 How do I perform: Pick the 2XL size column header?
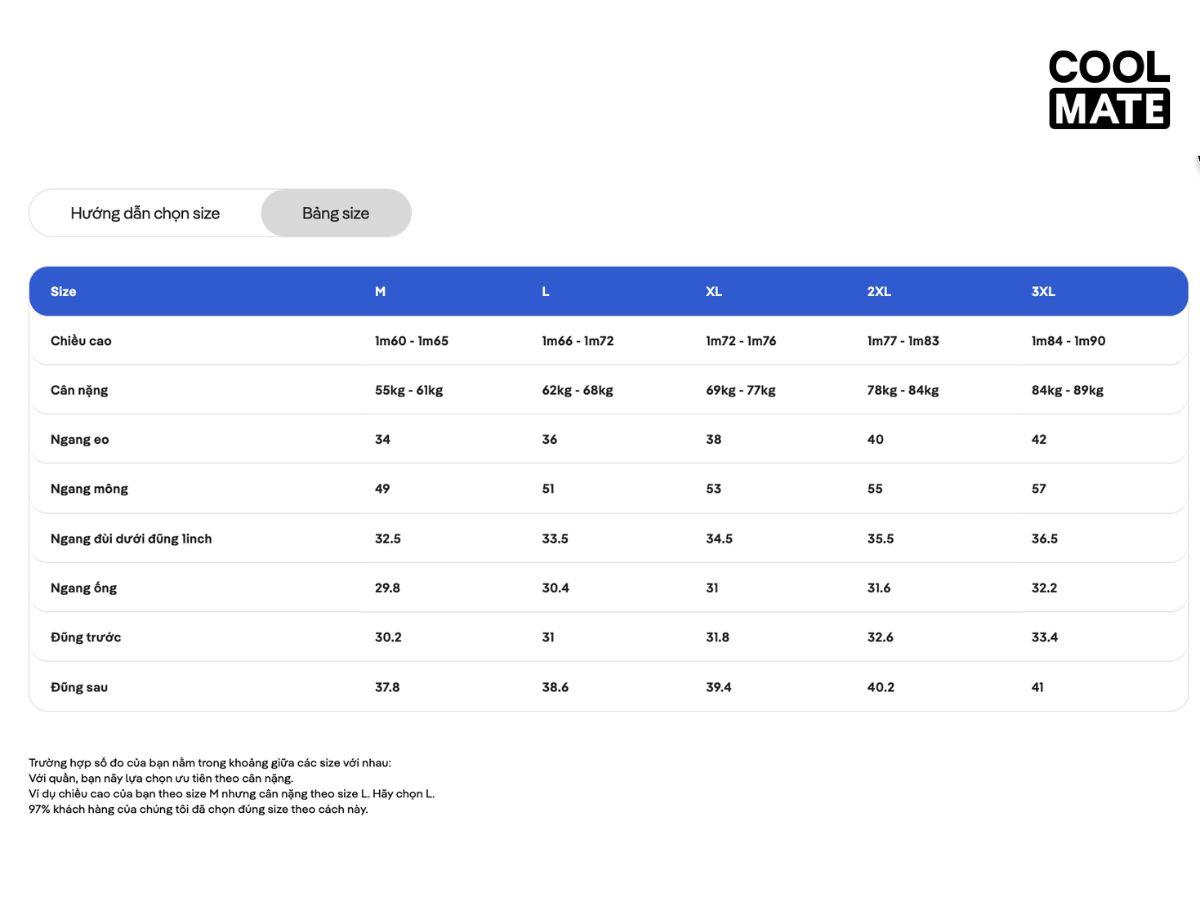(x=879, y=291)
